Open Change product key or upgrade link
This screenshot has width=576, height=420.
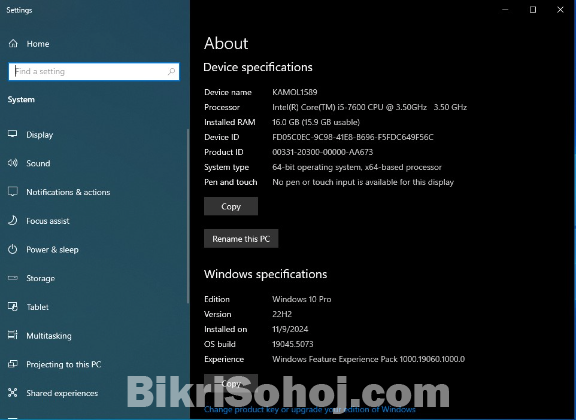(x=310, y=409)
